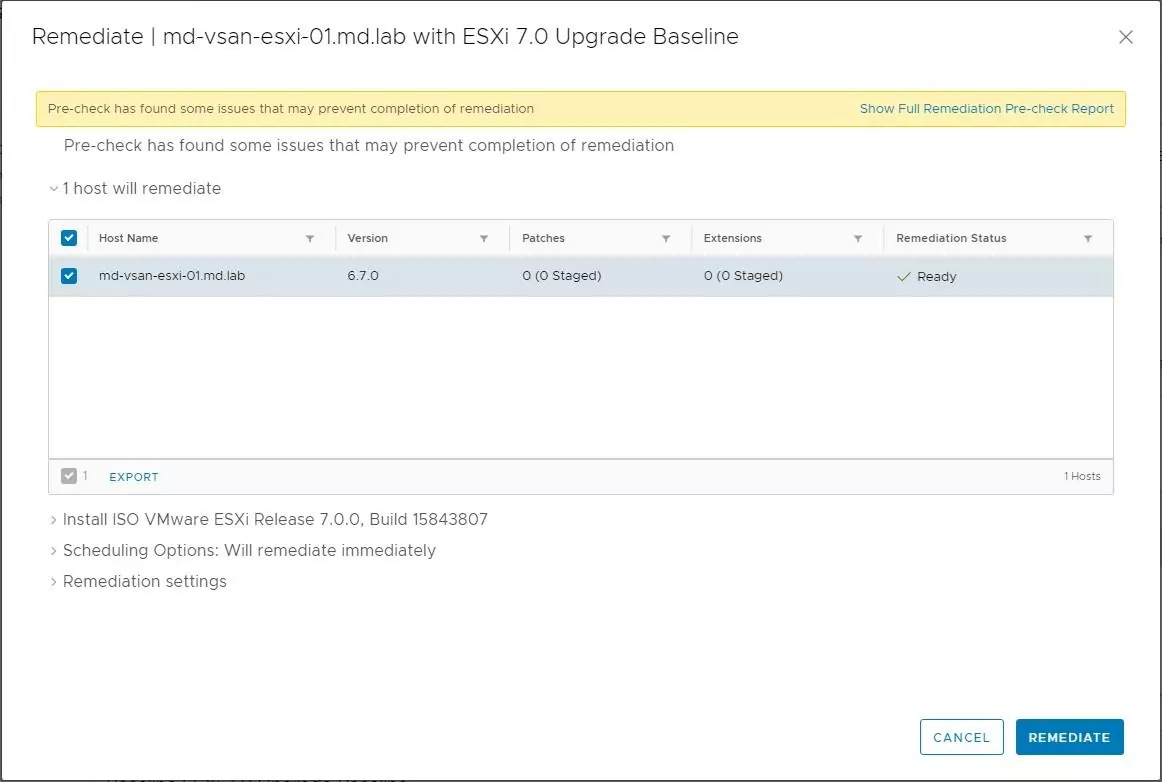1162x782 pixels.
Task: Toggle the select-all hosts header checkbox
Action: click(69, 238)
